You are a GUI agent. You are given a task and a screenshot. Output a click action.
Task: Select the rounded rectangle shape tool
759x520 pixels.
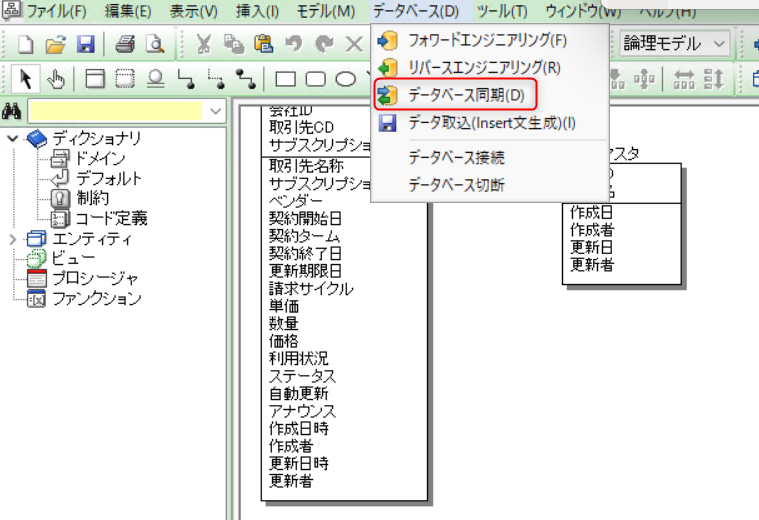[315, 78]
